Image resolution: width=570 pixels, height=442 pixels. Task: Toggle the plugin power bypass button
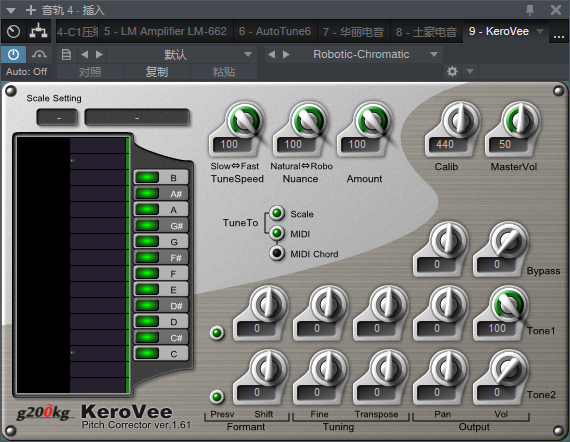[x=13, y=55]
